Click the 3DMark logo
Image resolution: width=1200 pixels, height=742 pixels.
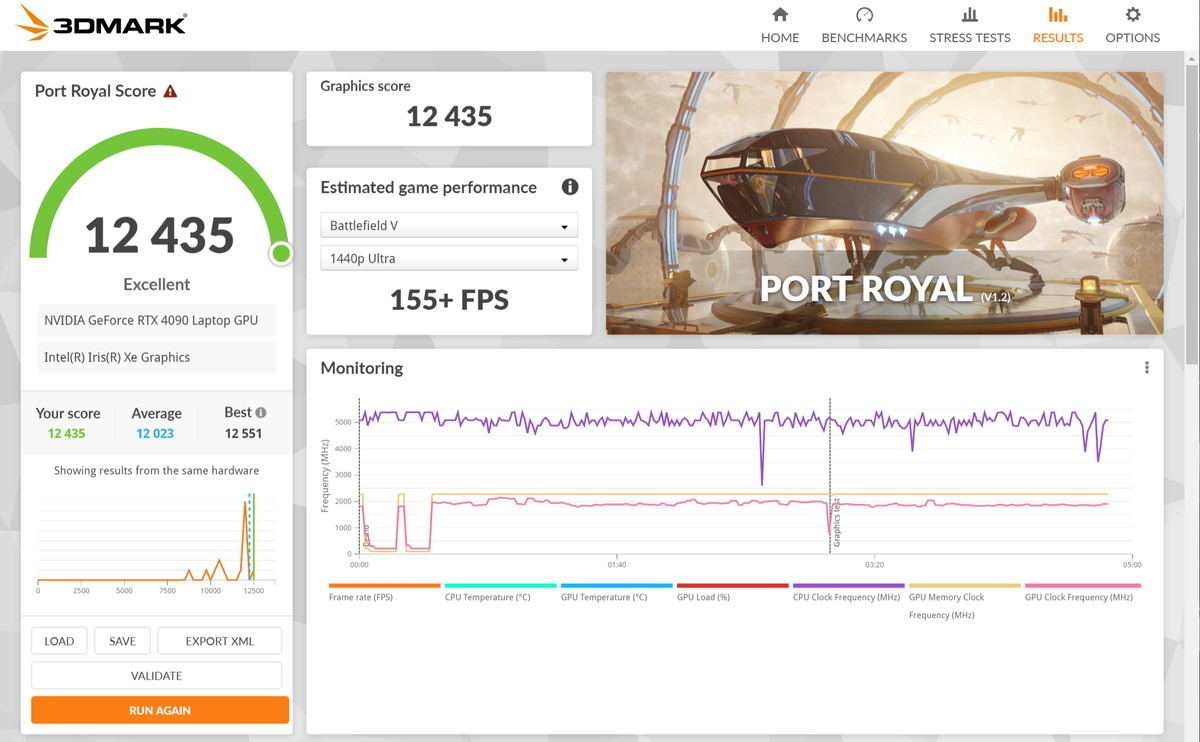pyautogui.click(x=102, y=23)
